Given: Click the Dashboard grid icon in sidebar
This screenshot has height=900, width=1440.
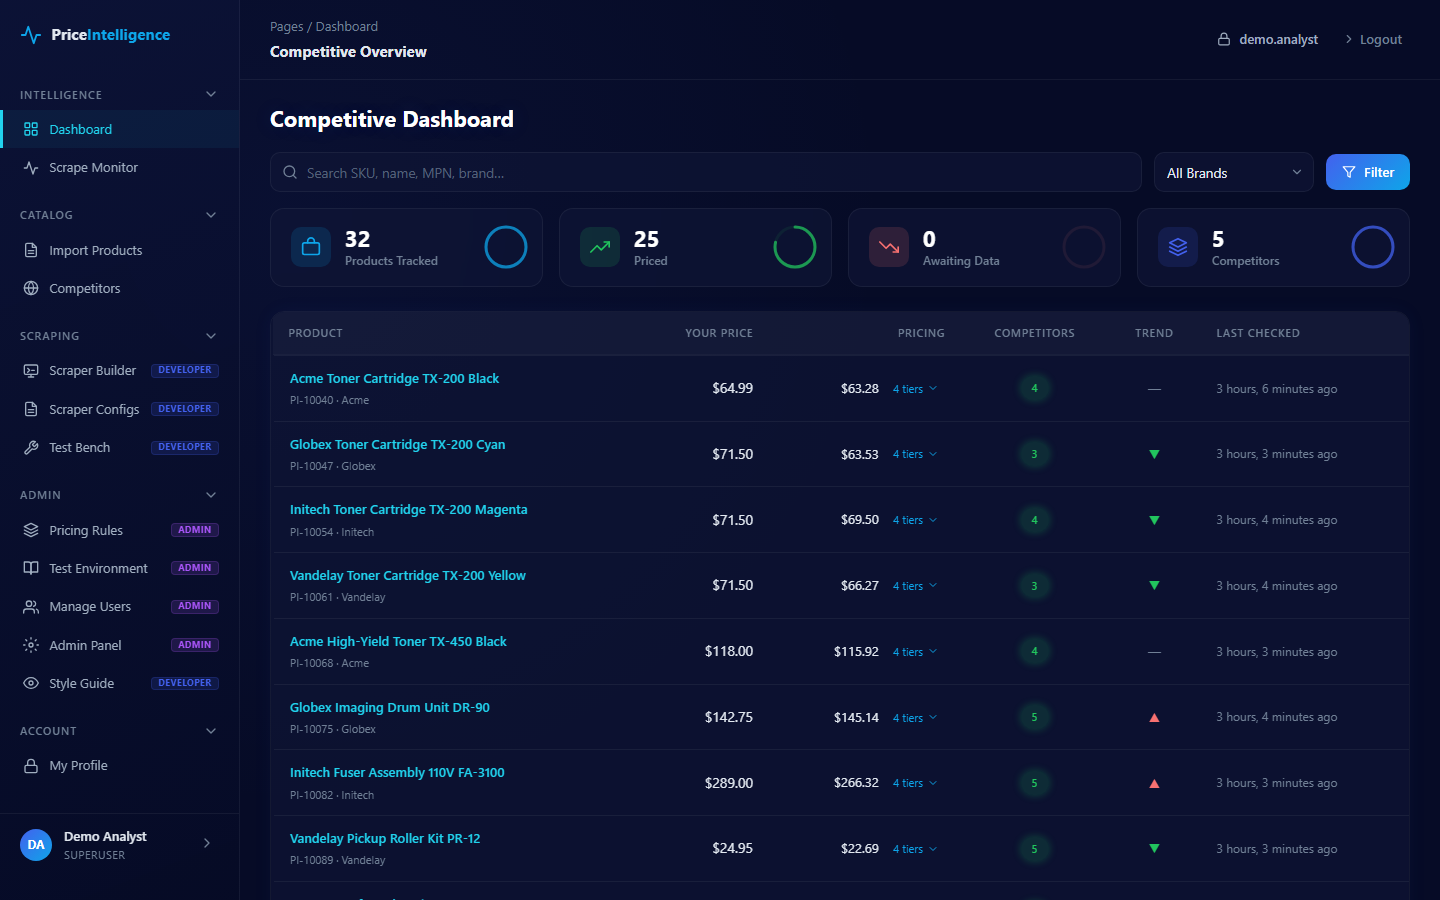Looking at the screenshot, I should point(31,129).
